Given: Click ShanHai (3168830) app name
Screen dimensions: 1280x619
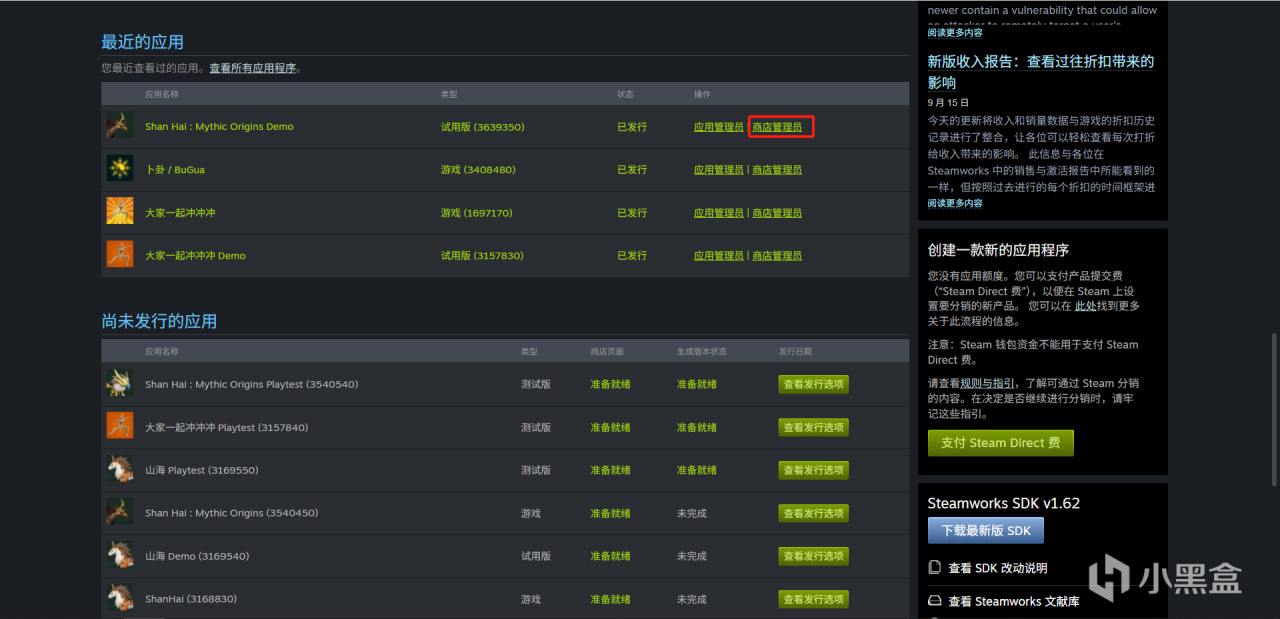Looking at the screenshot, I should pyautogui.click(x=191, y=600).
